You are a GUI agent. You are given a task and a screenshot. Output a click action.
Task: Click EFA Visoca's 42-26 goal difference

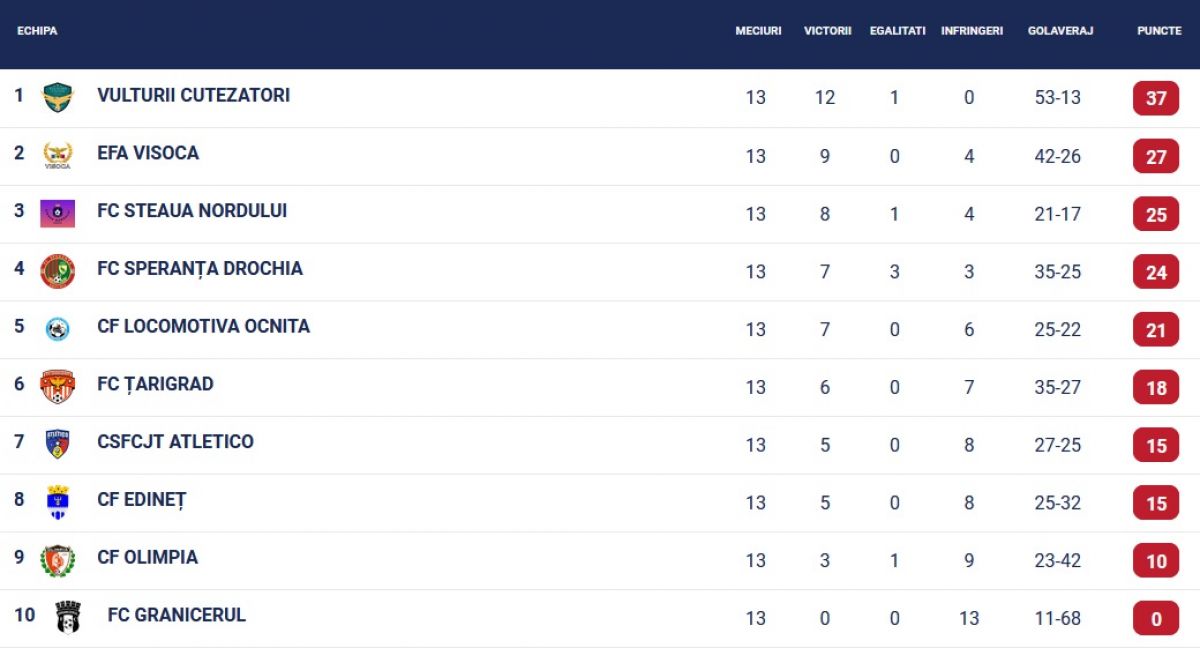click(x=1057, y=156)
